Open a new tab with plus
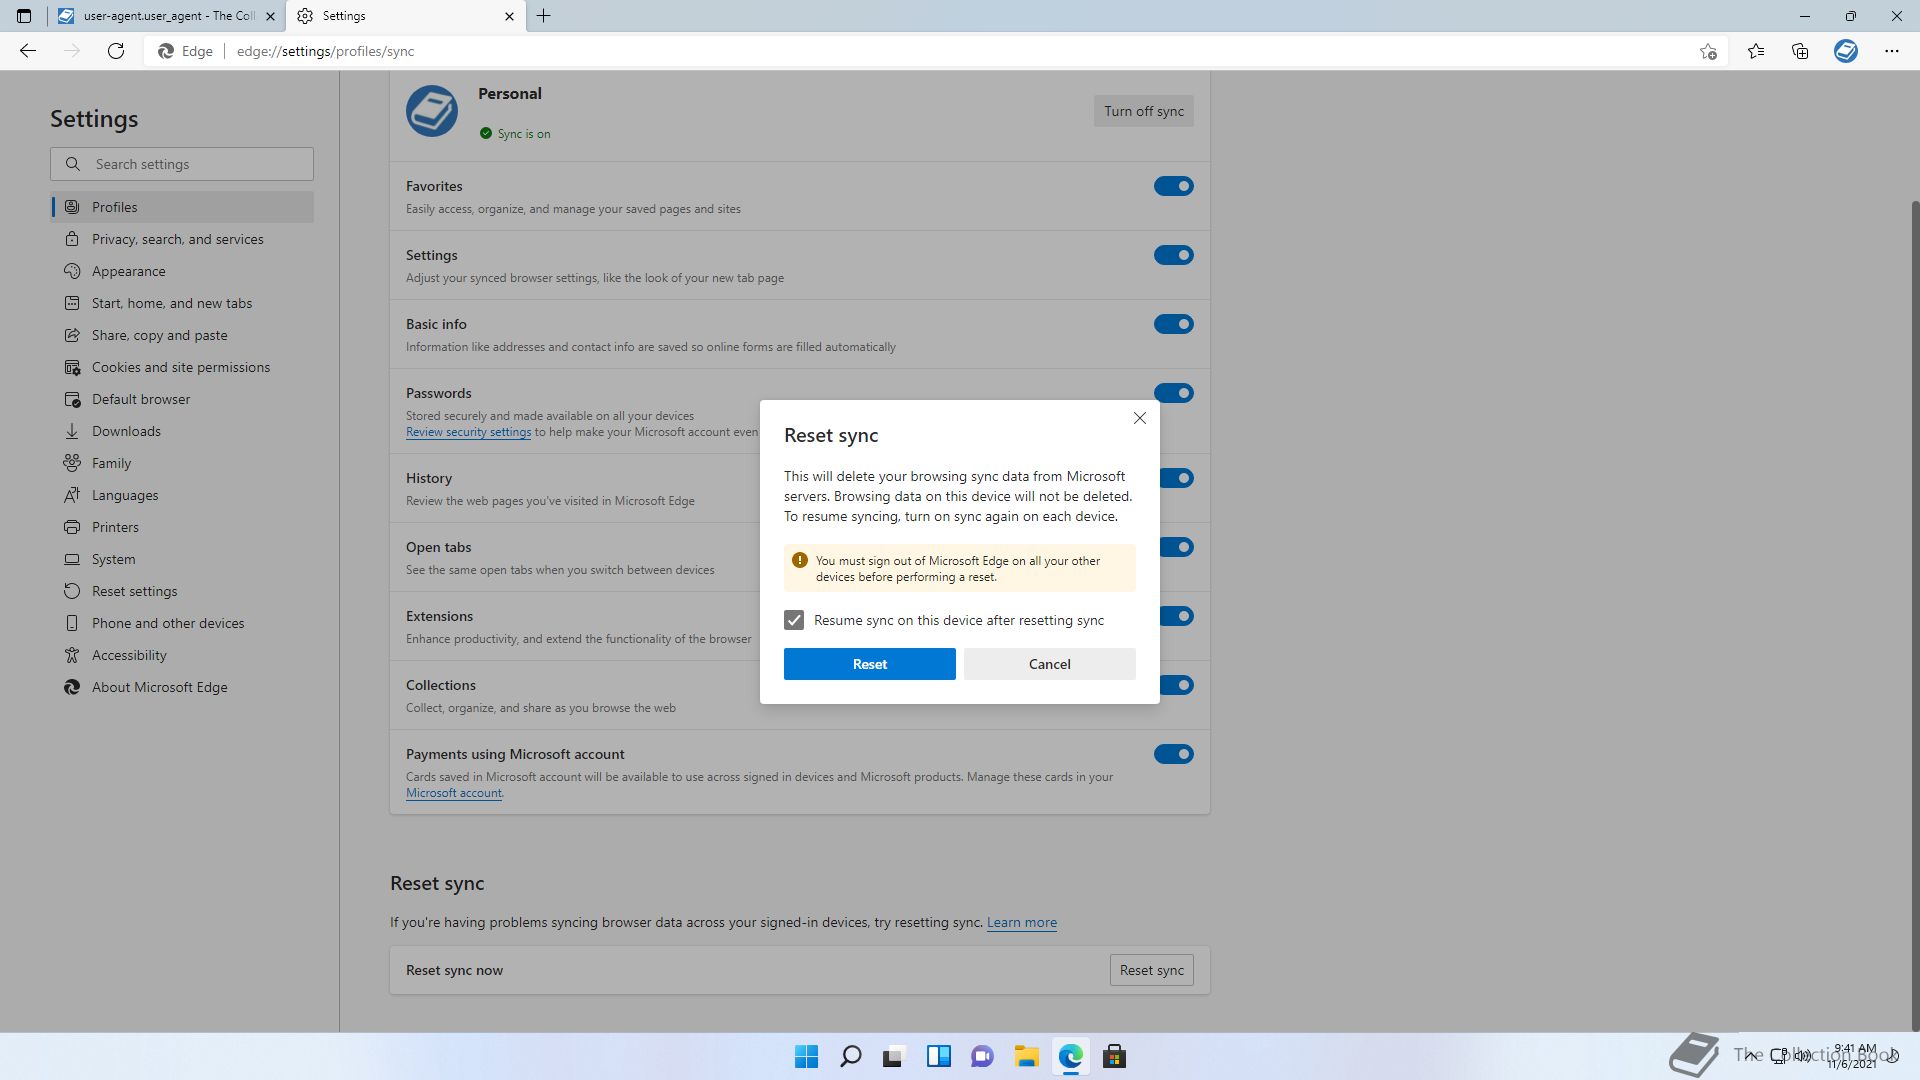 click(x=544, y=16)
